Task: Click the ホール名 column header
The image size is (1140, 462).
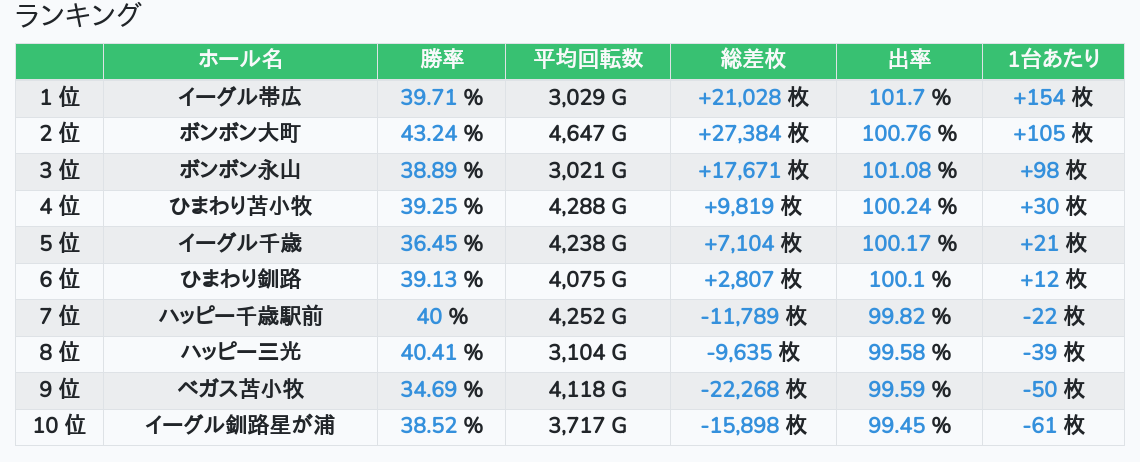Action: pos(240,60)
